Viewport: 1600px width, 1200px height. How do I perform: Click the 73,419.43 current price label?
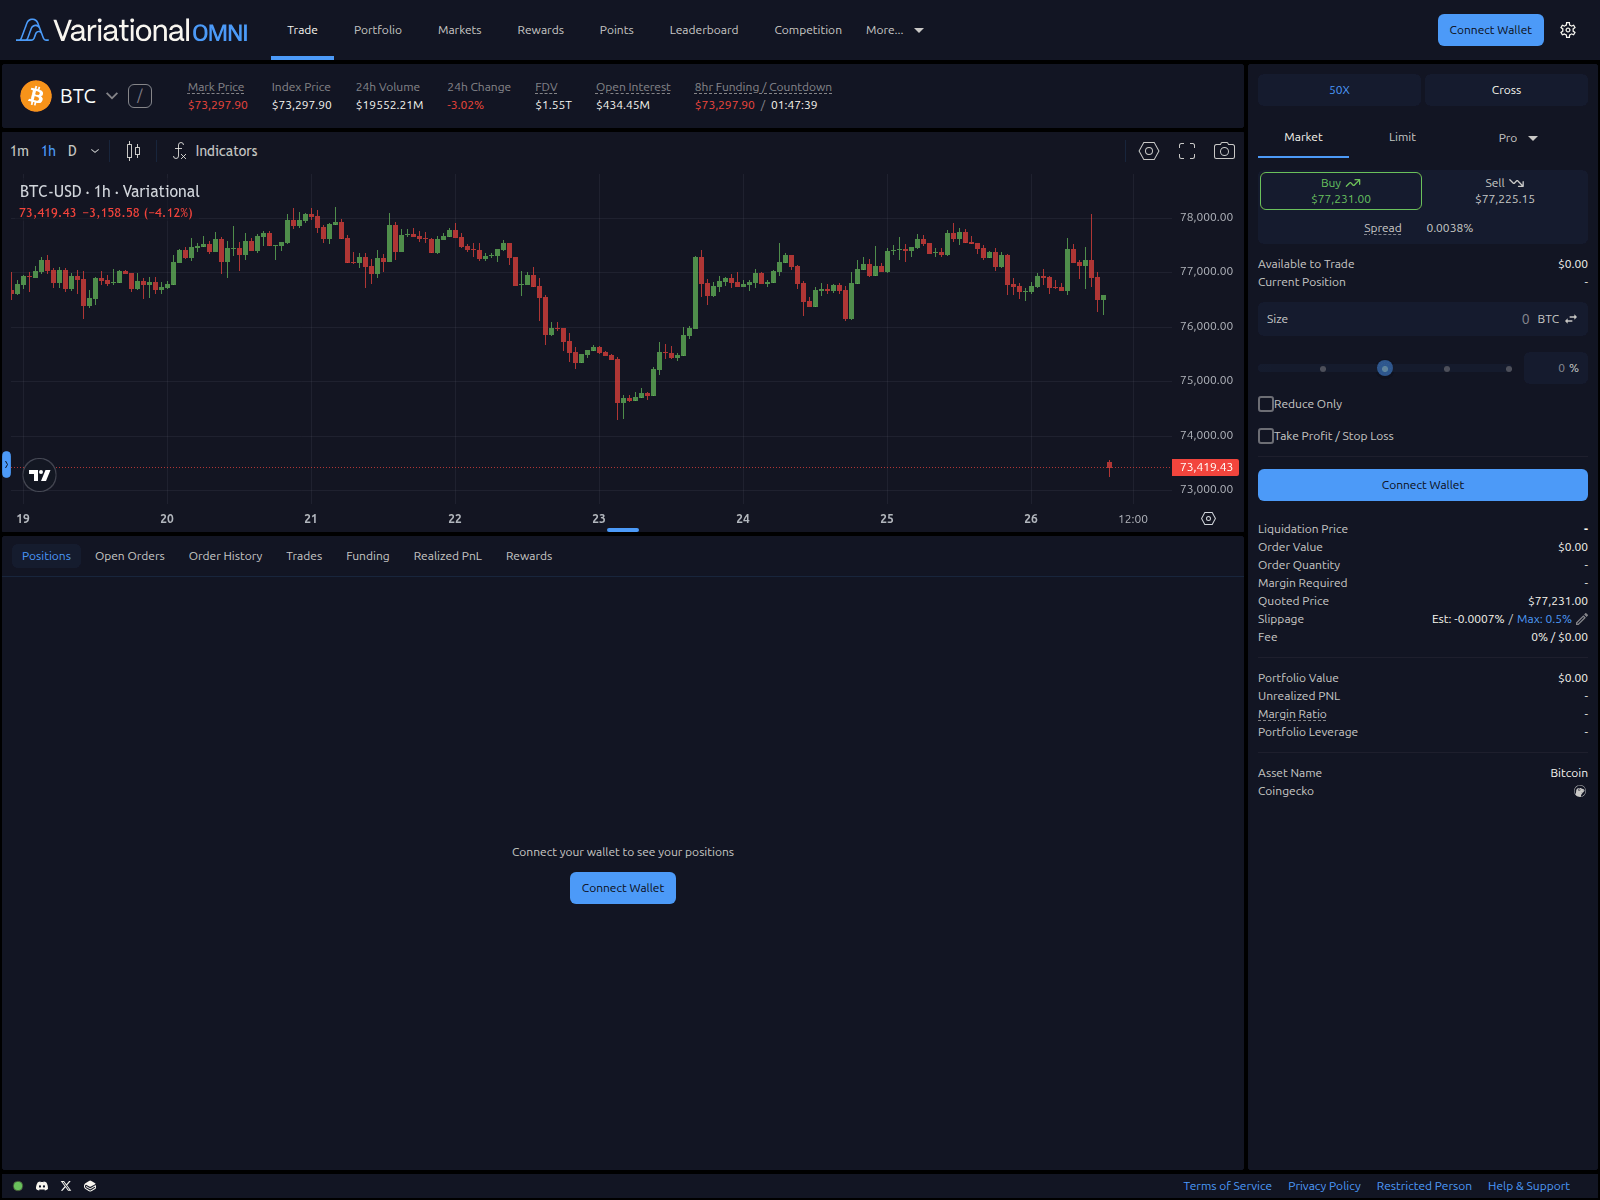tap(1205, 467)
